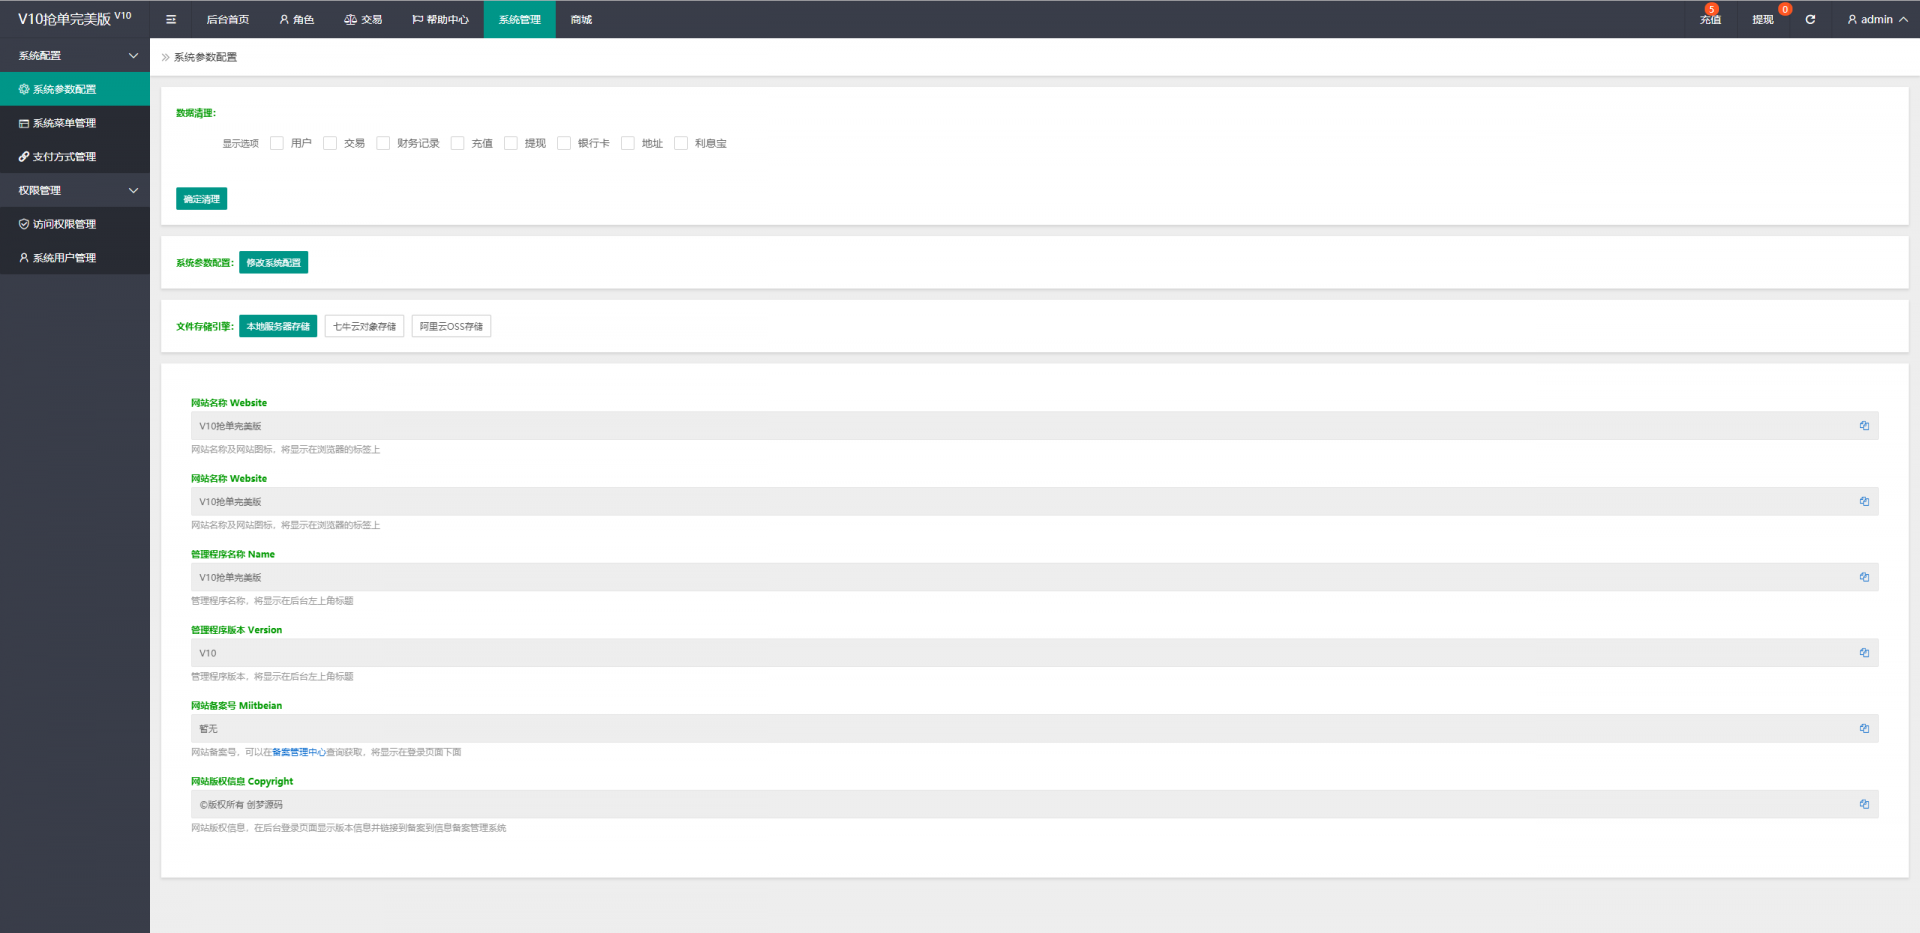Check the 用户 data cleanup checkbox
The width and height of the screenshot is (1920, 933).
click(x=277, y=143)
